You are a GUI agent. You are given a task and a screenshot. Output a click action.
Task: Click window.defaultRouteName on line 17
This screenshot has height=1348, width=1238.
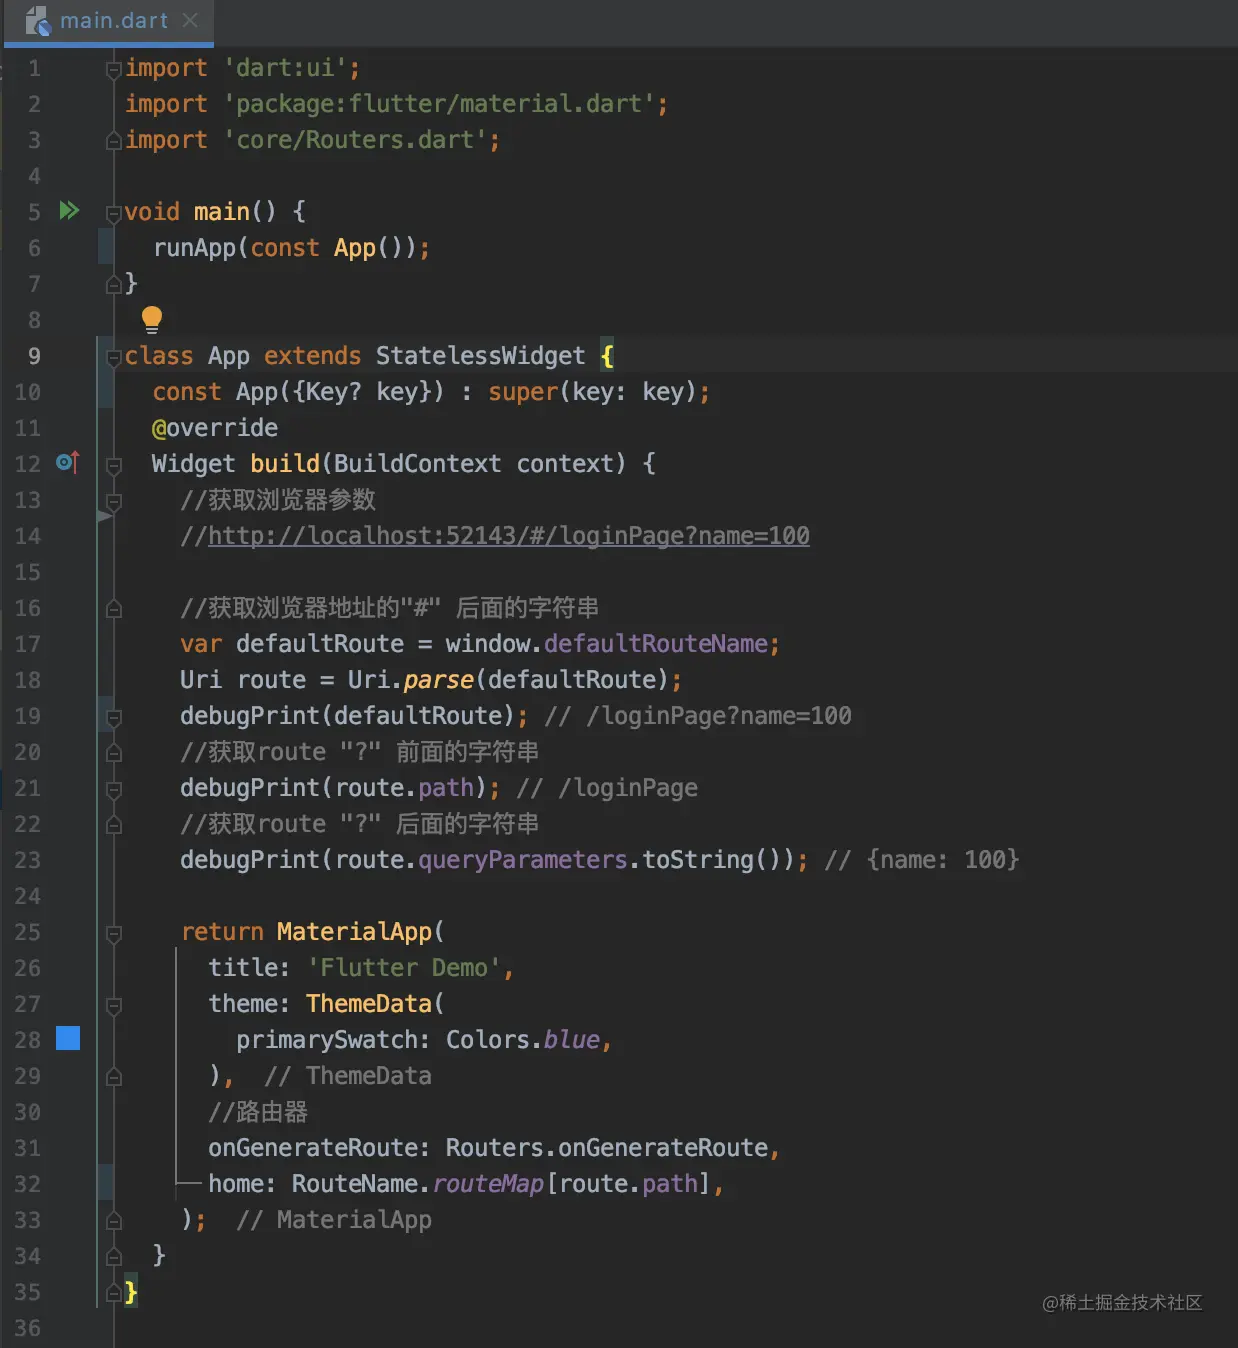[606, 644]
